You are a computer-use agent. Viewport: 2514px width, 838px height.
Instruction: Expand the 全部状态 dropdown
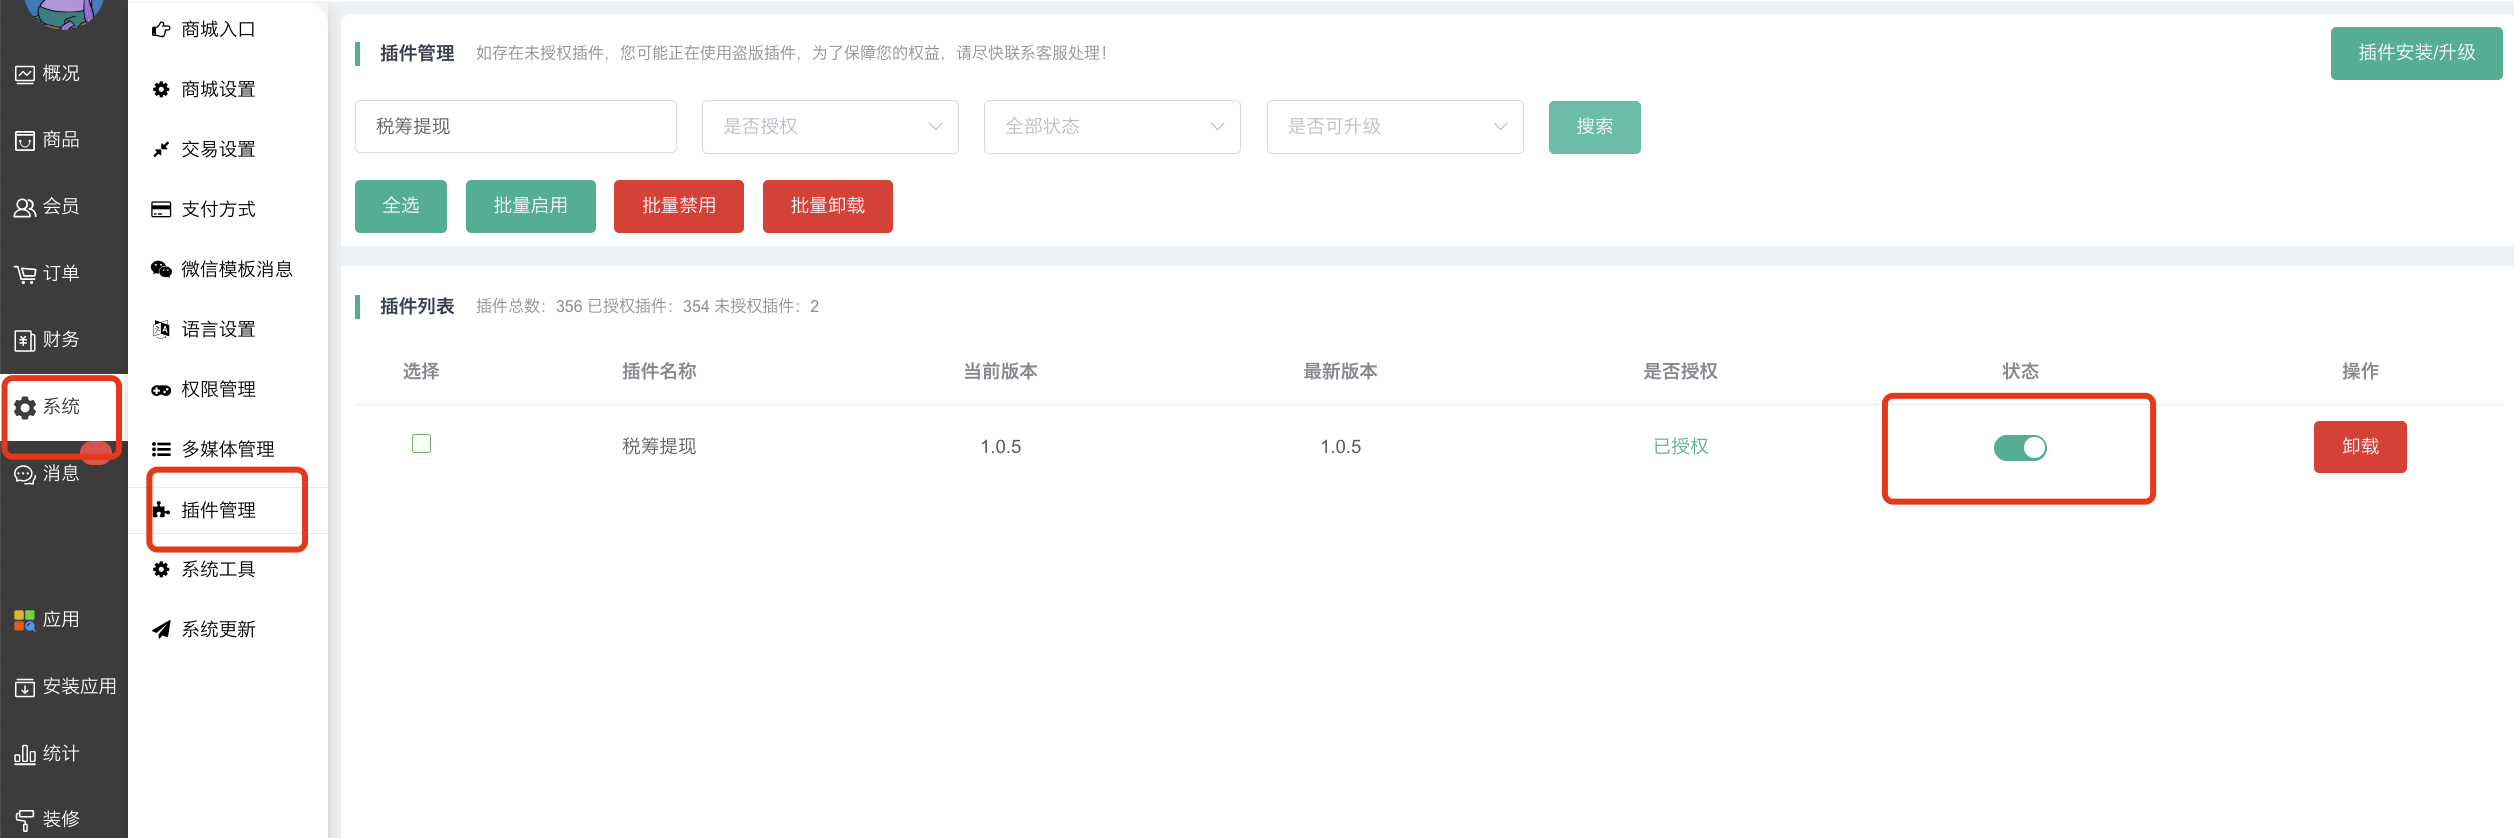tap(1112, 127)
